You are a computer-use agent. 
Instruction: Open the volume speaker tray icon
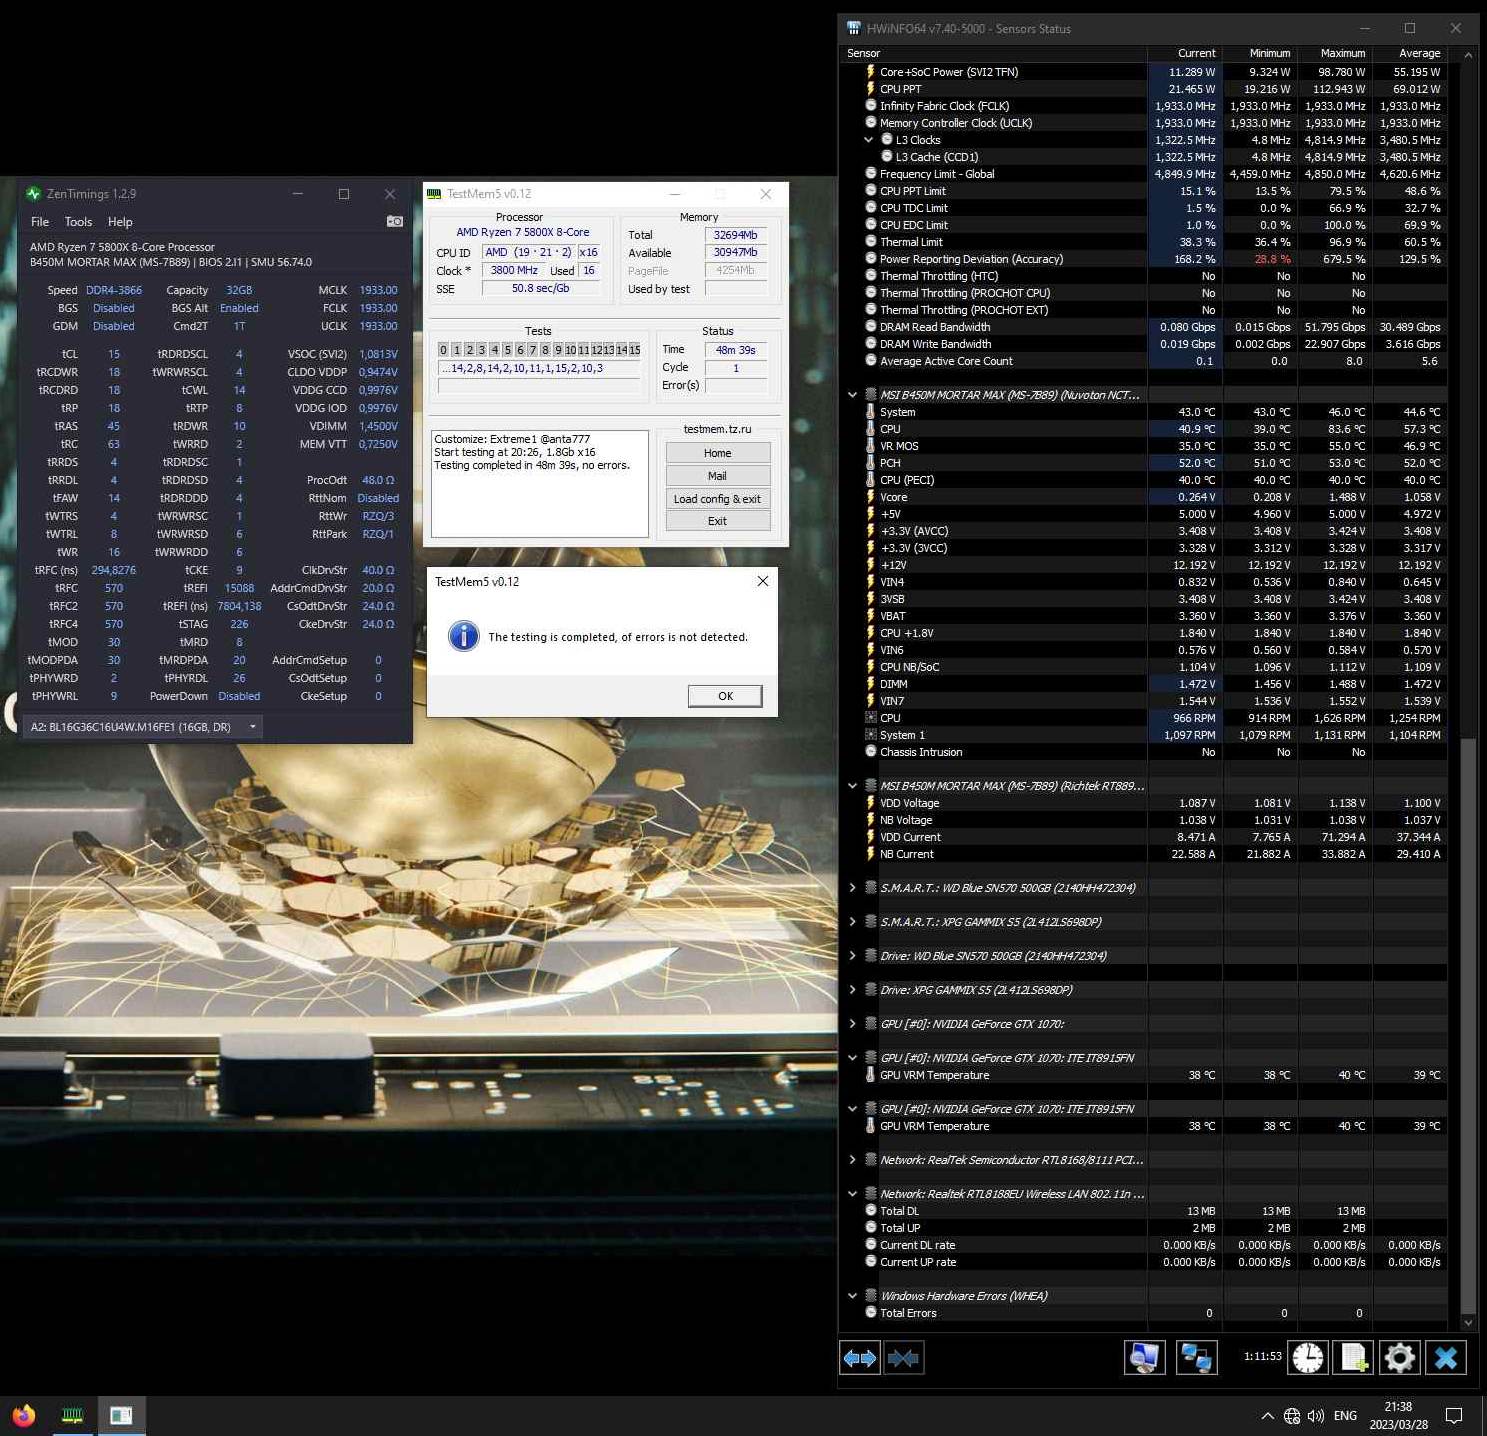1316,1415
